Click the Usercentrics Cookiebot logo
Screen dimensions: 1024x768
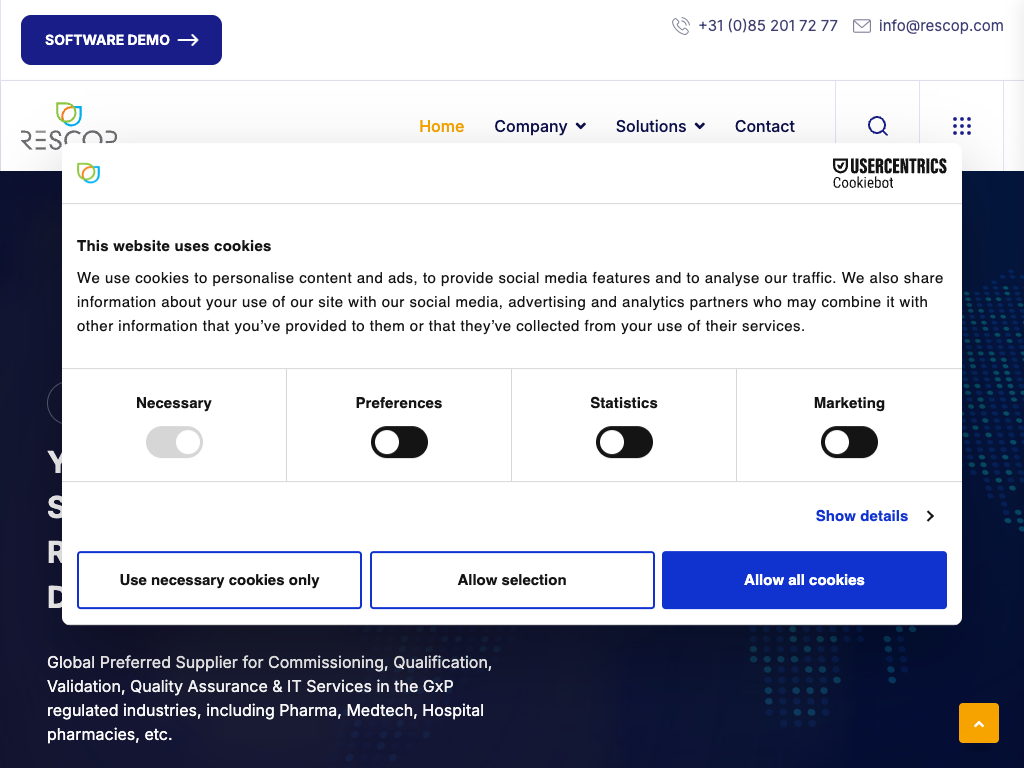tap(889, 172)
